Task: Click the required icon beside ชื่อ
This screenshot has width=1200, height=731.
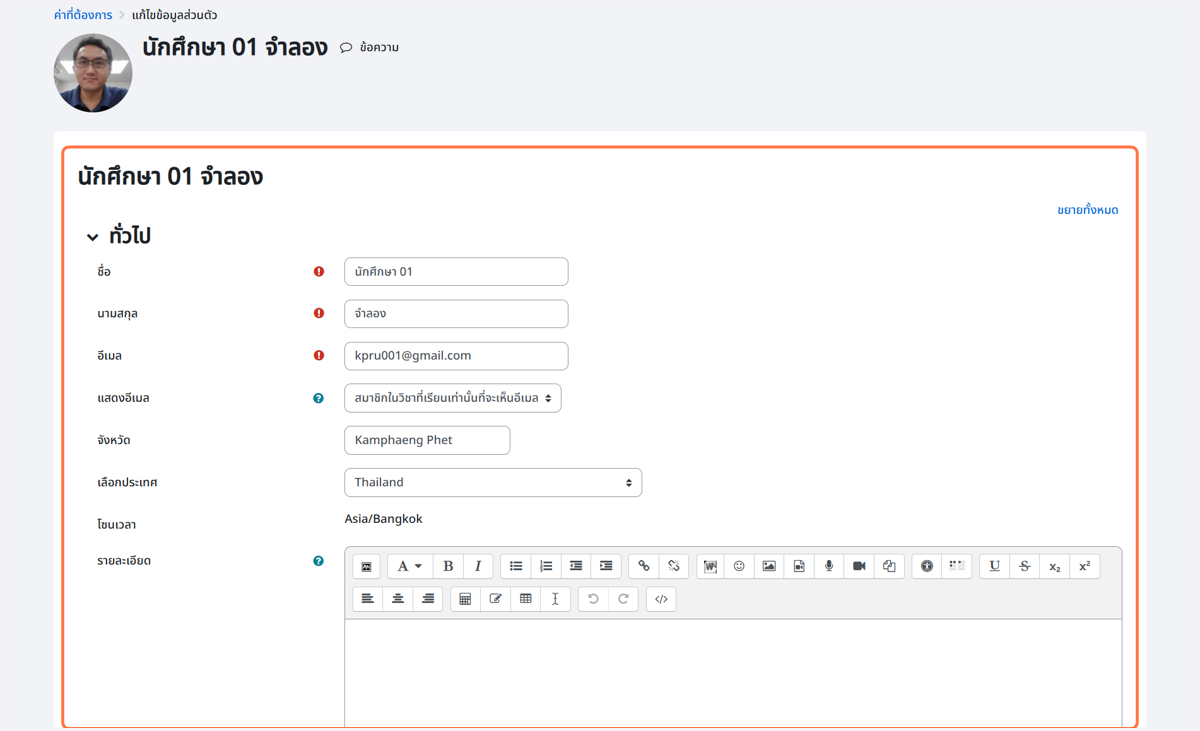Action: 319,271
